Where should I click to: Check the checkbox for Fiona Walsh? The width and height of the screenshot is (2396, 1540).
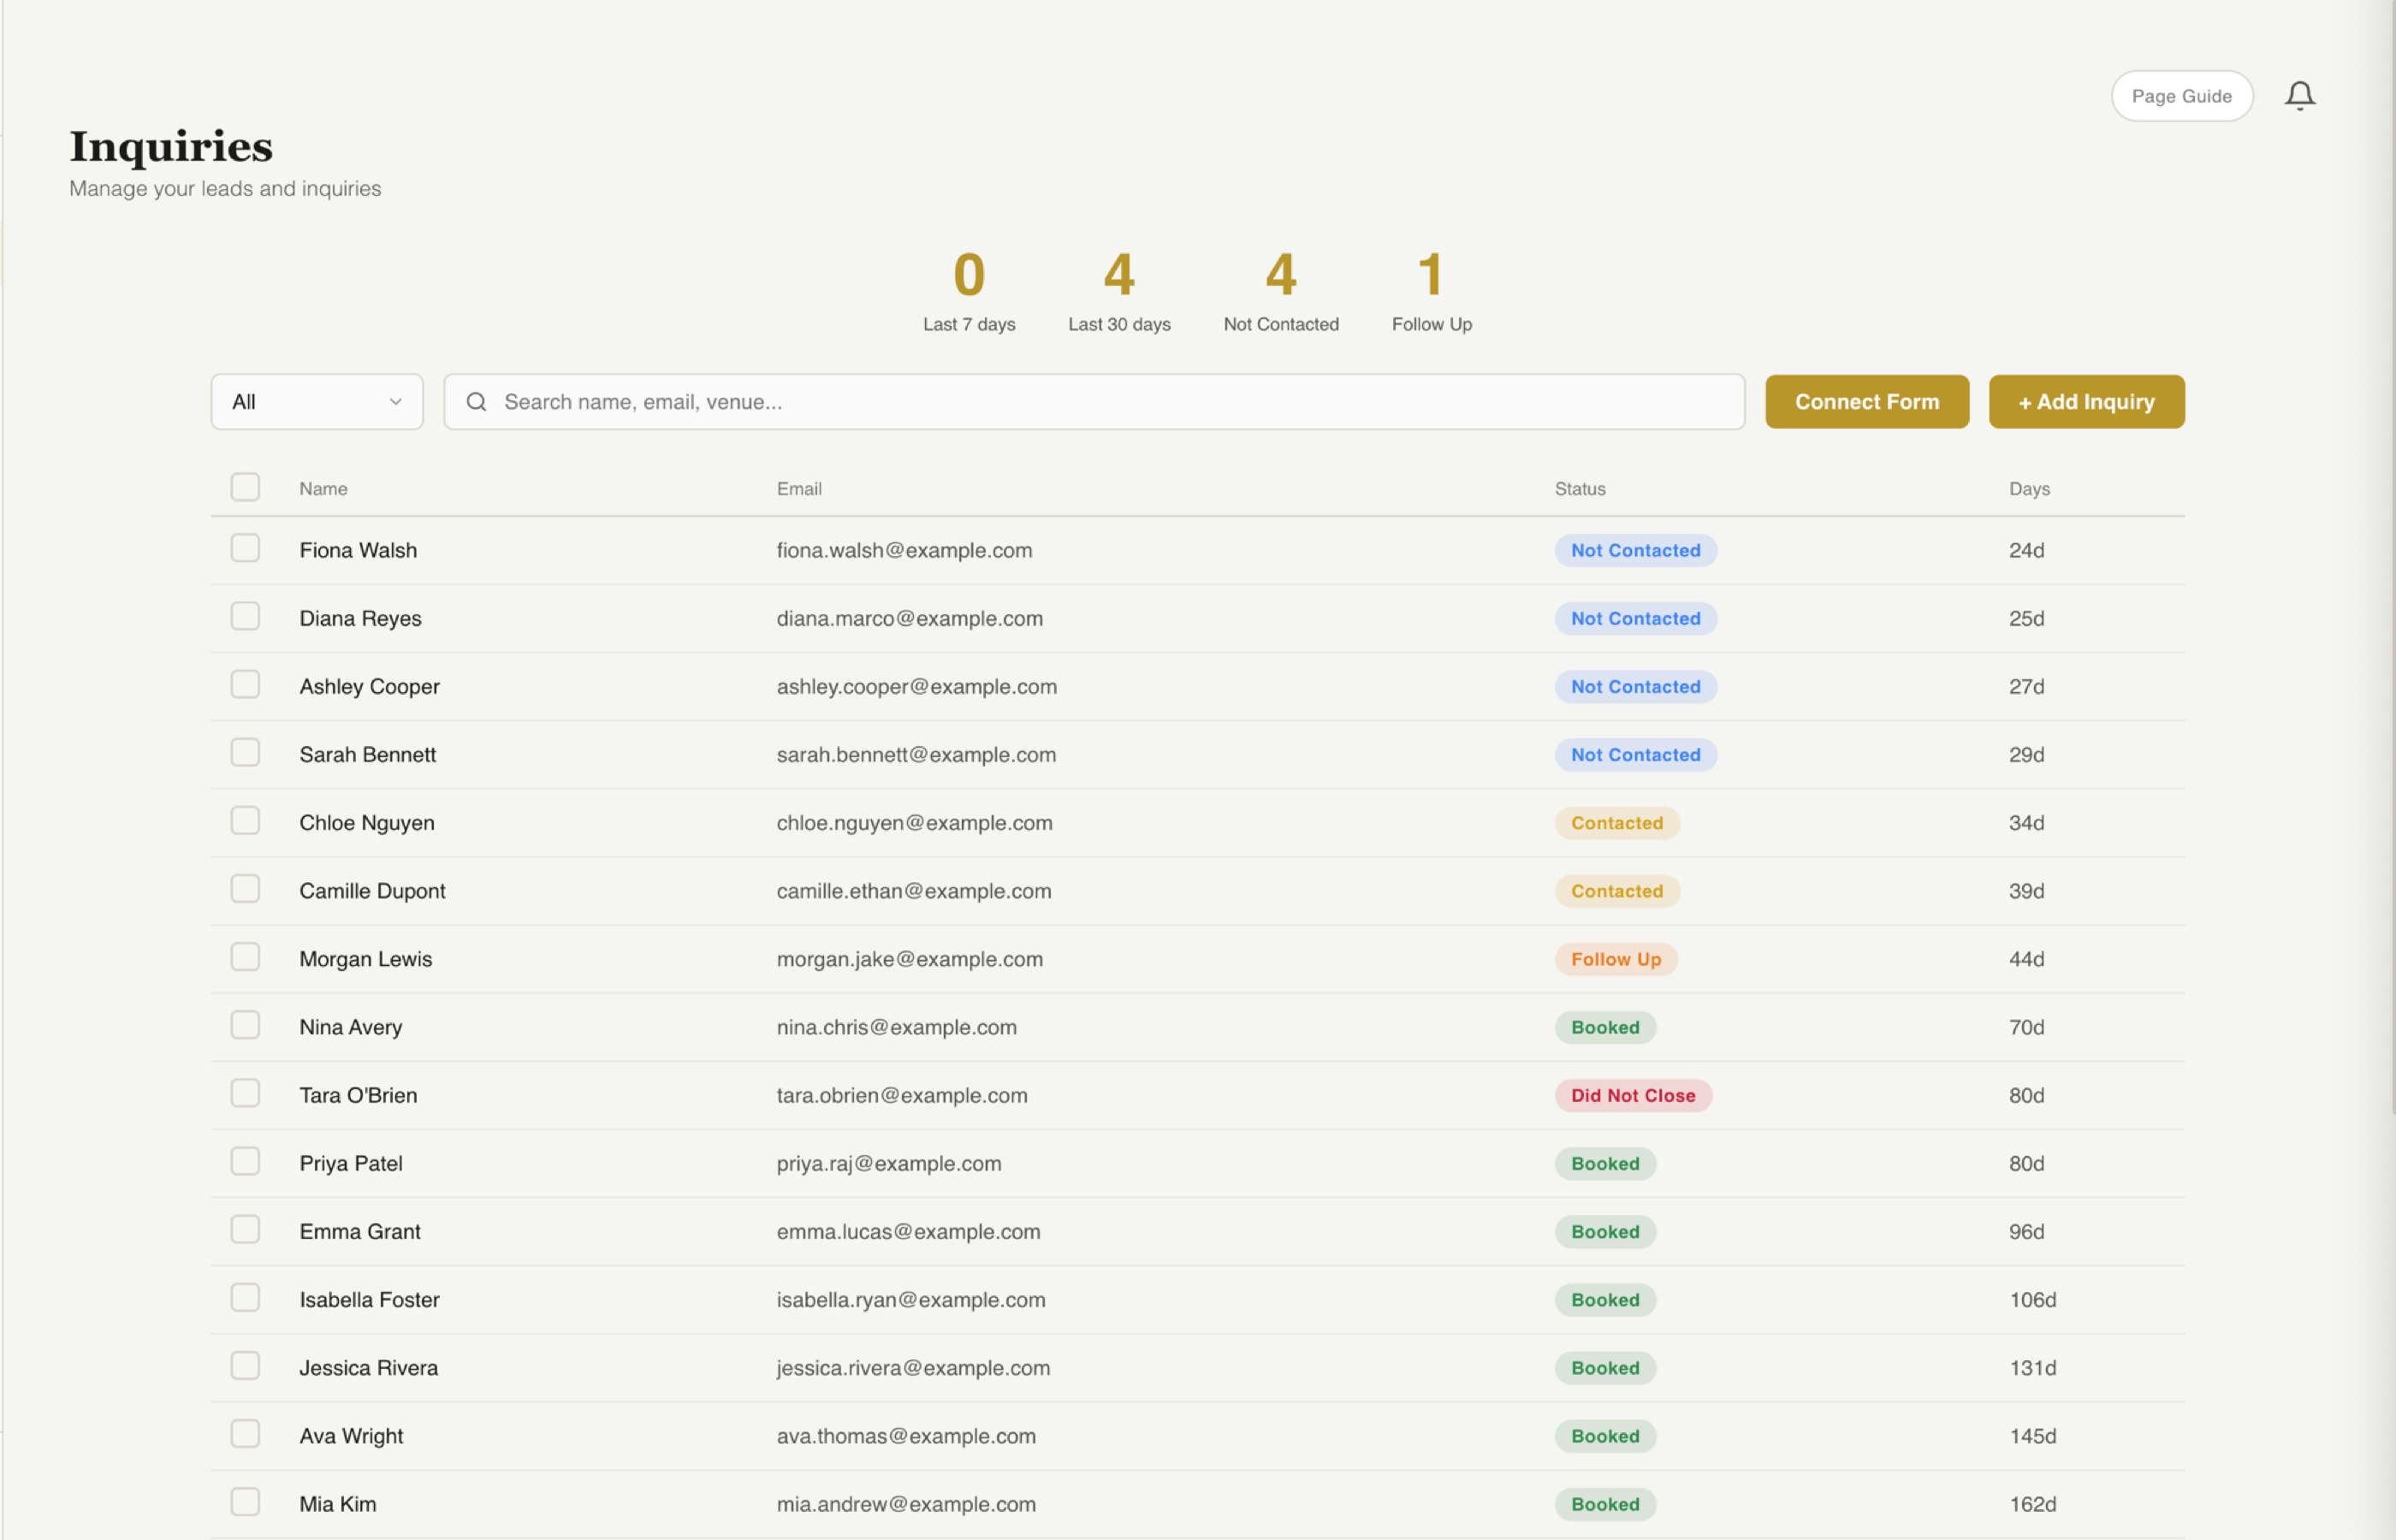coord(245,548)
